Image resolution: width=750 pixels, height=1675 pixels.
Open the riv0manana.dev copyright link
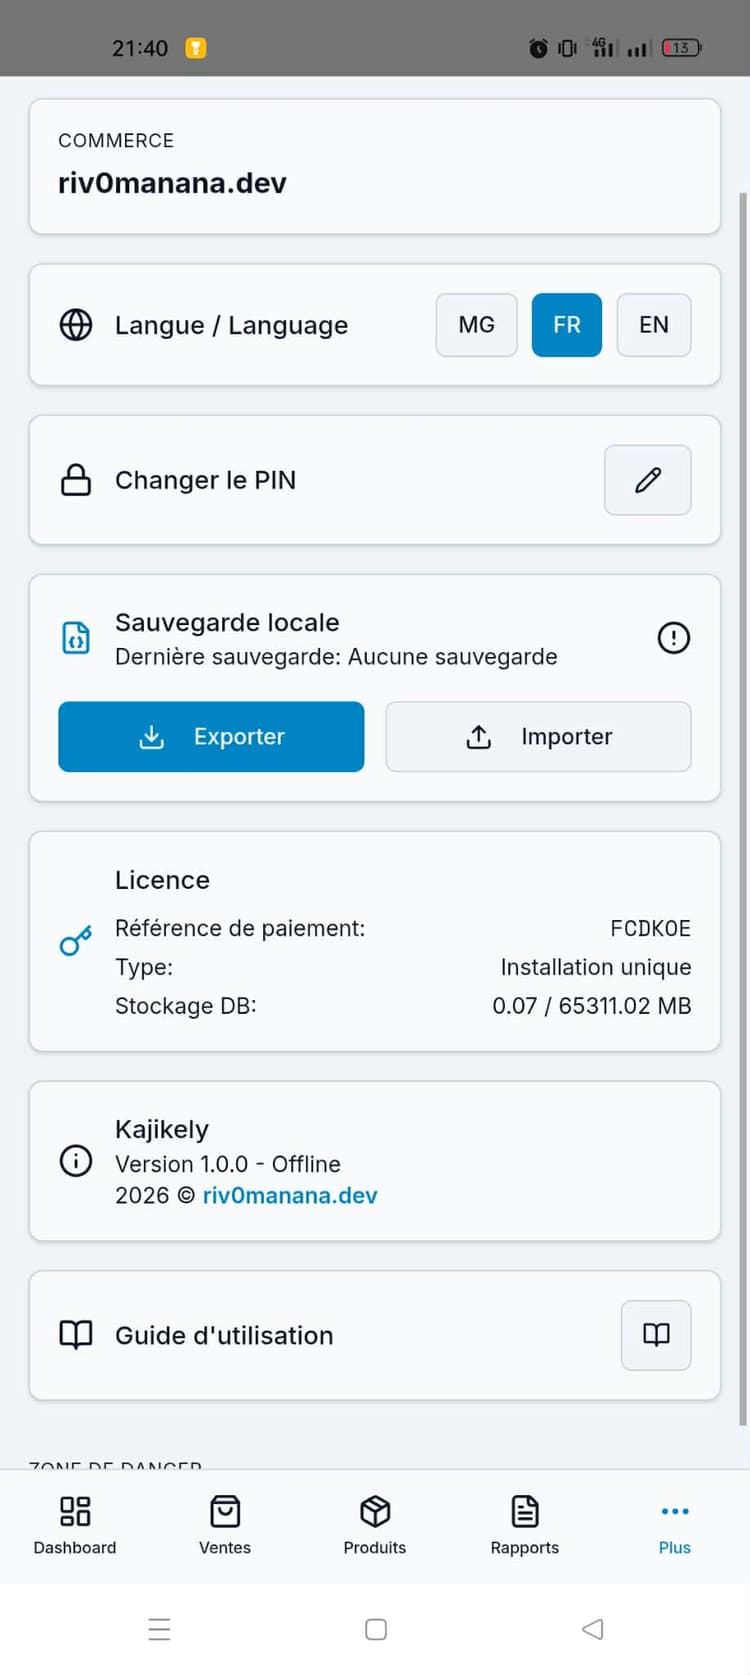(290, 1195)
